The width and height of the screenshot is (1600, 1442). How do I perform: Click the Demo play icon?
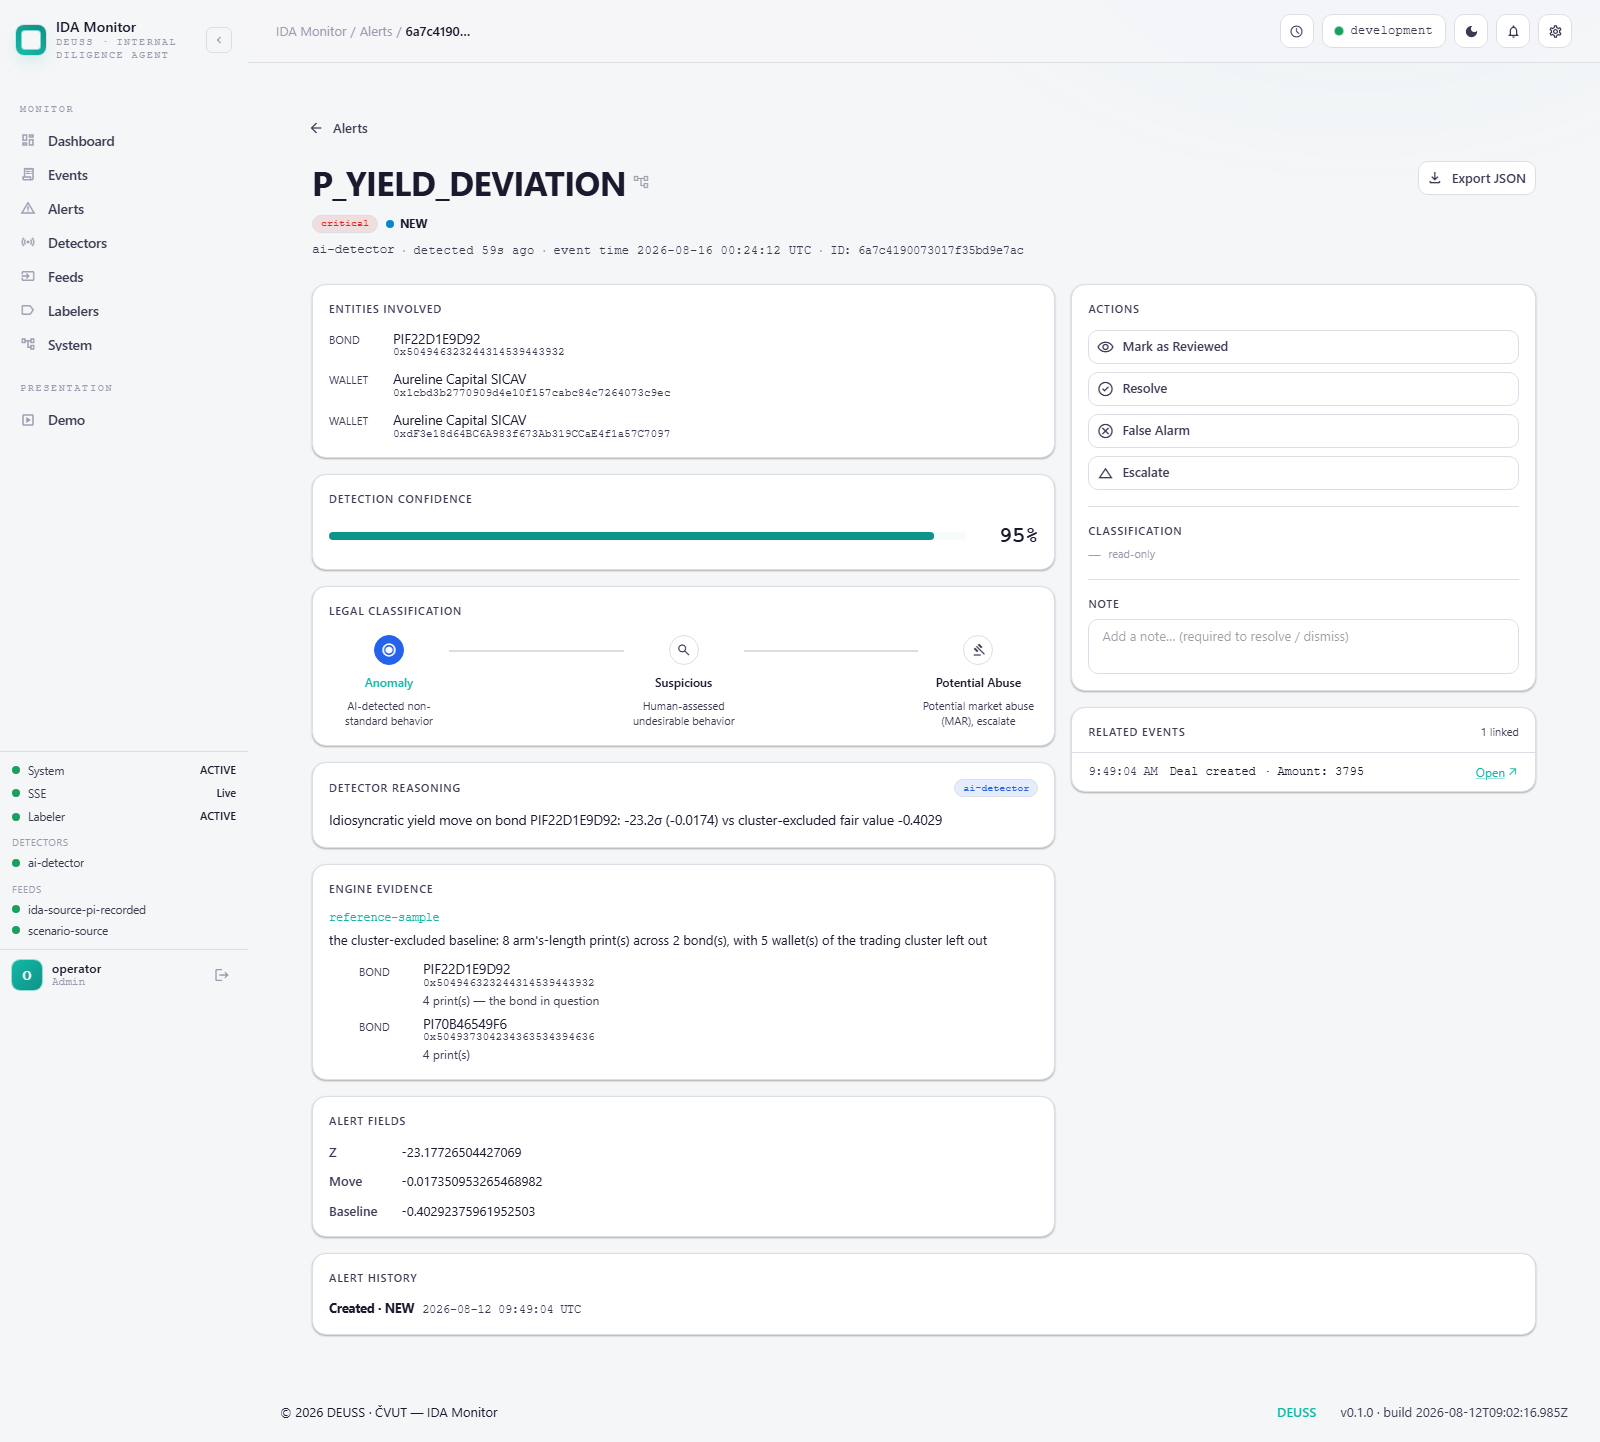coord(28,420)
